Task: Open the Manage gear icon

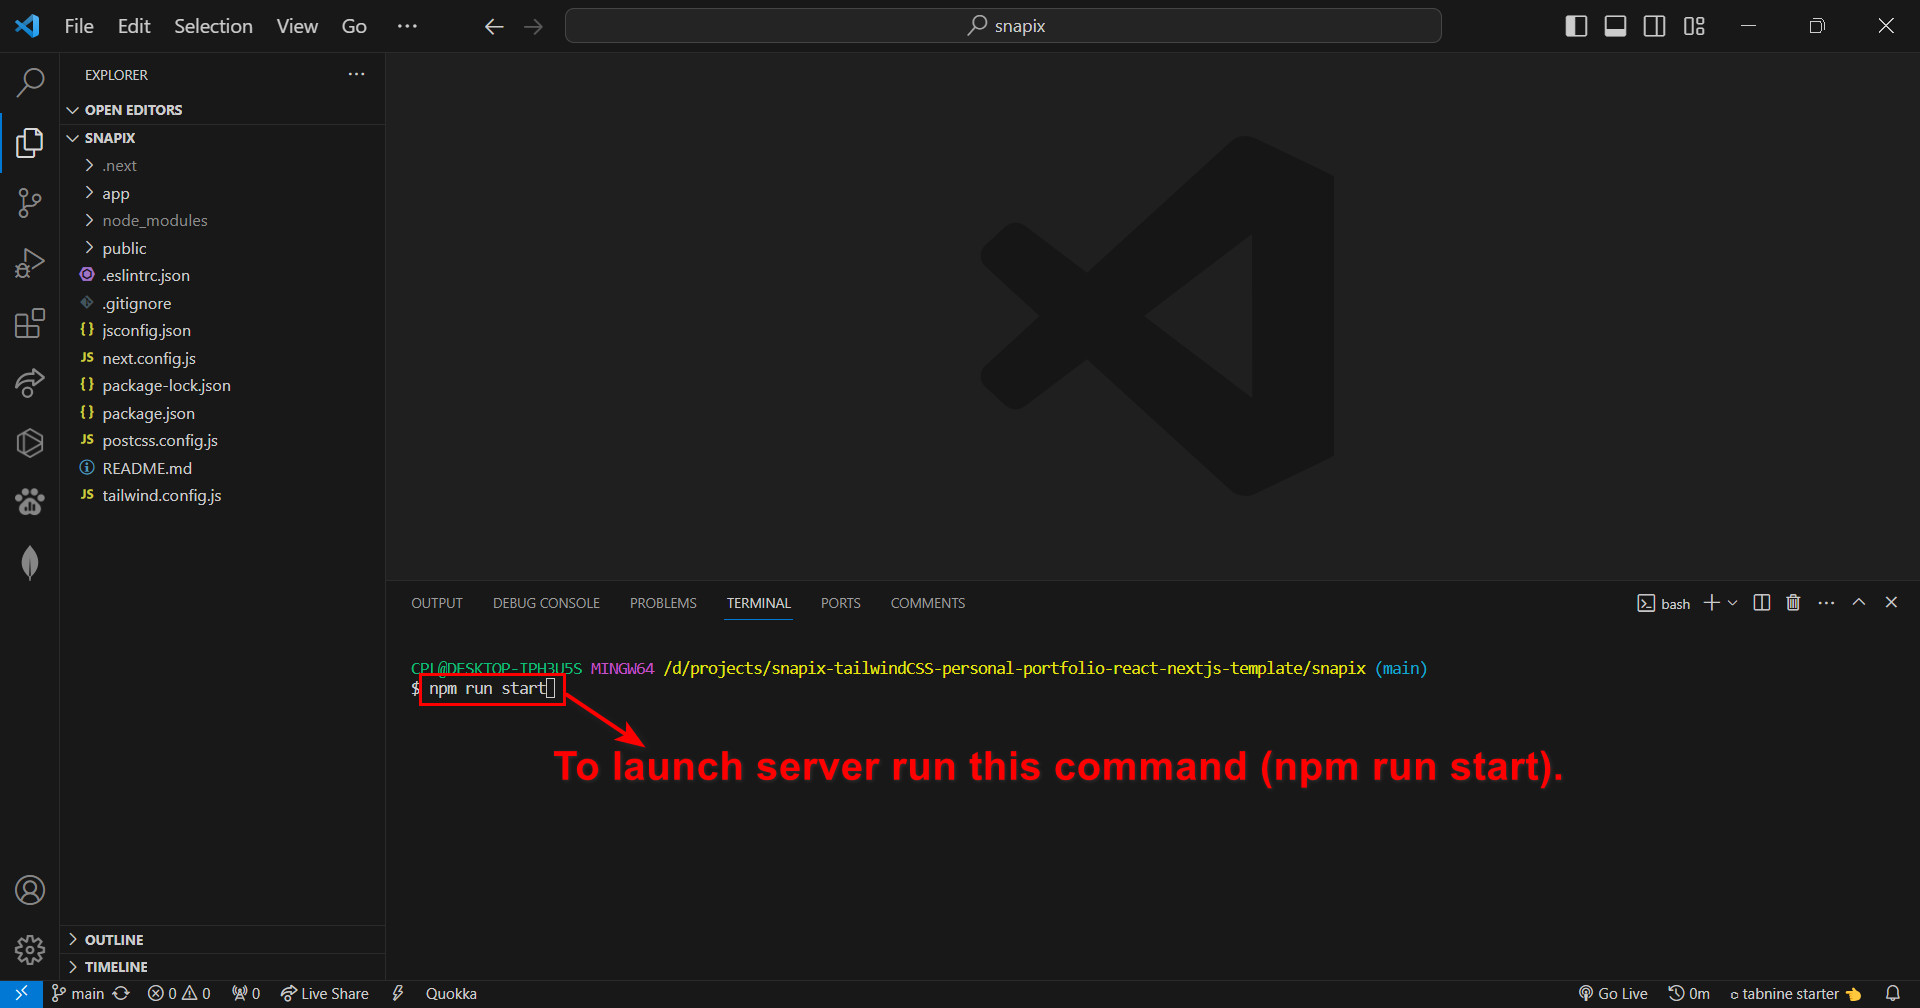Action: tap(30, 949)
